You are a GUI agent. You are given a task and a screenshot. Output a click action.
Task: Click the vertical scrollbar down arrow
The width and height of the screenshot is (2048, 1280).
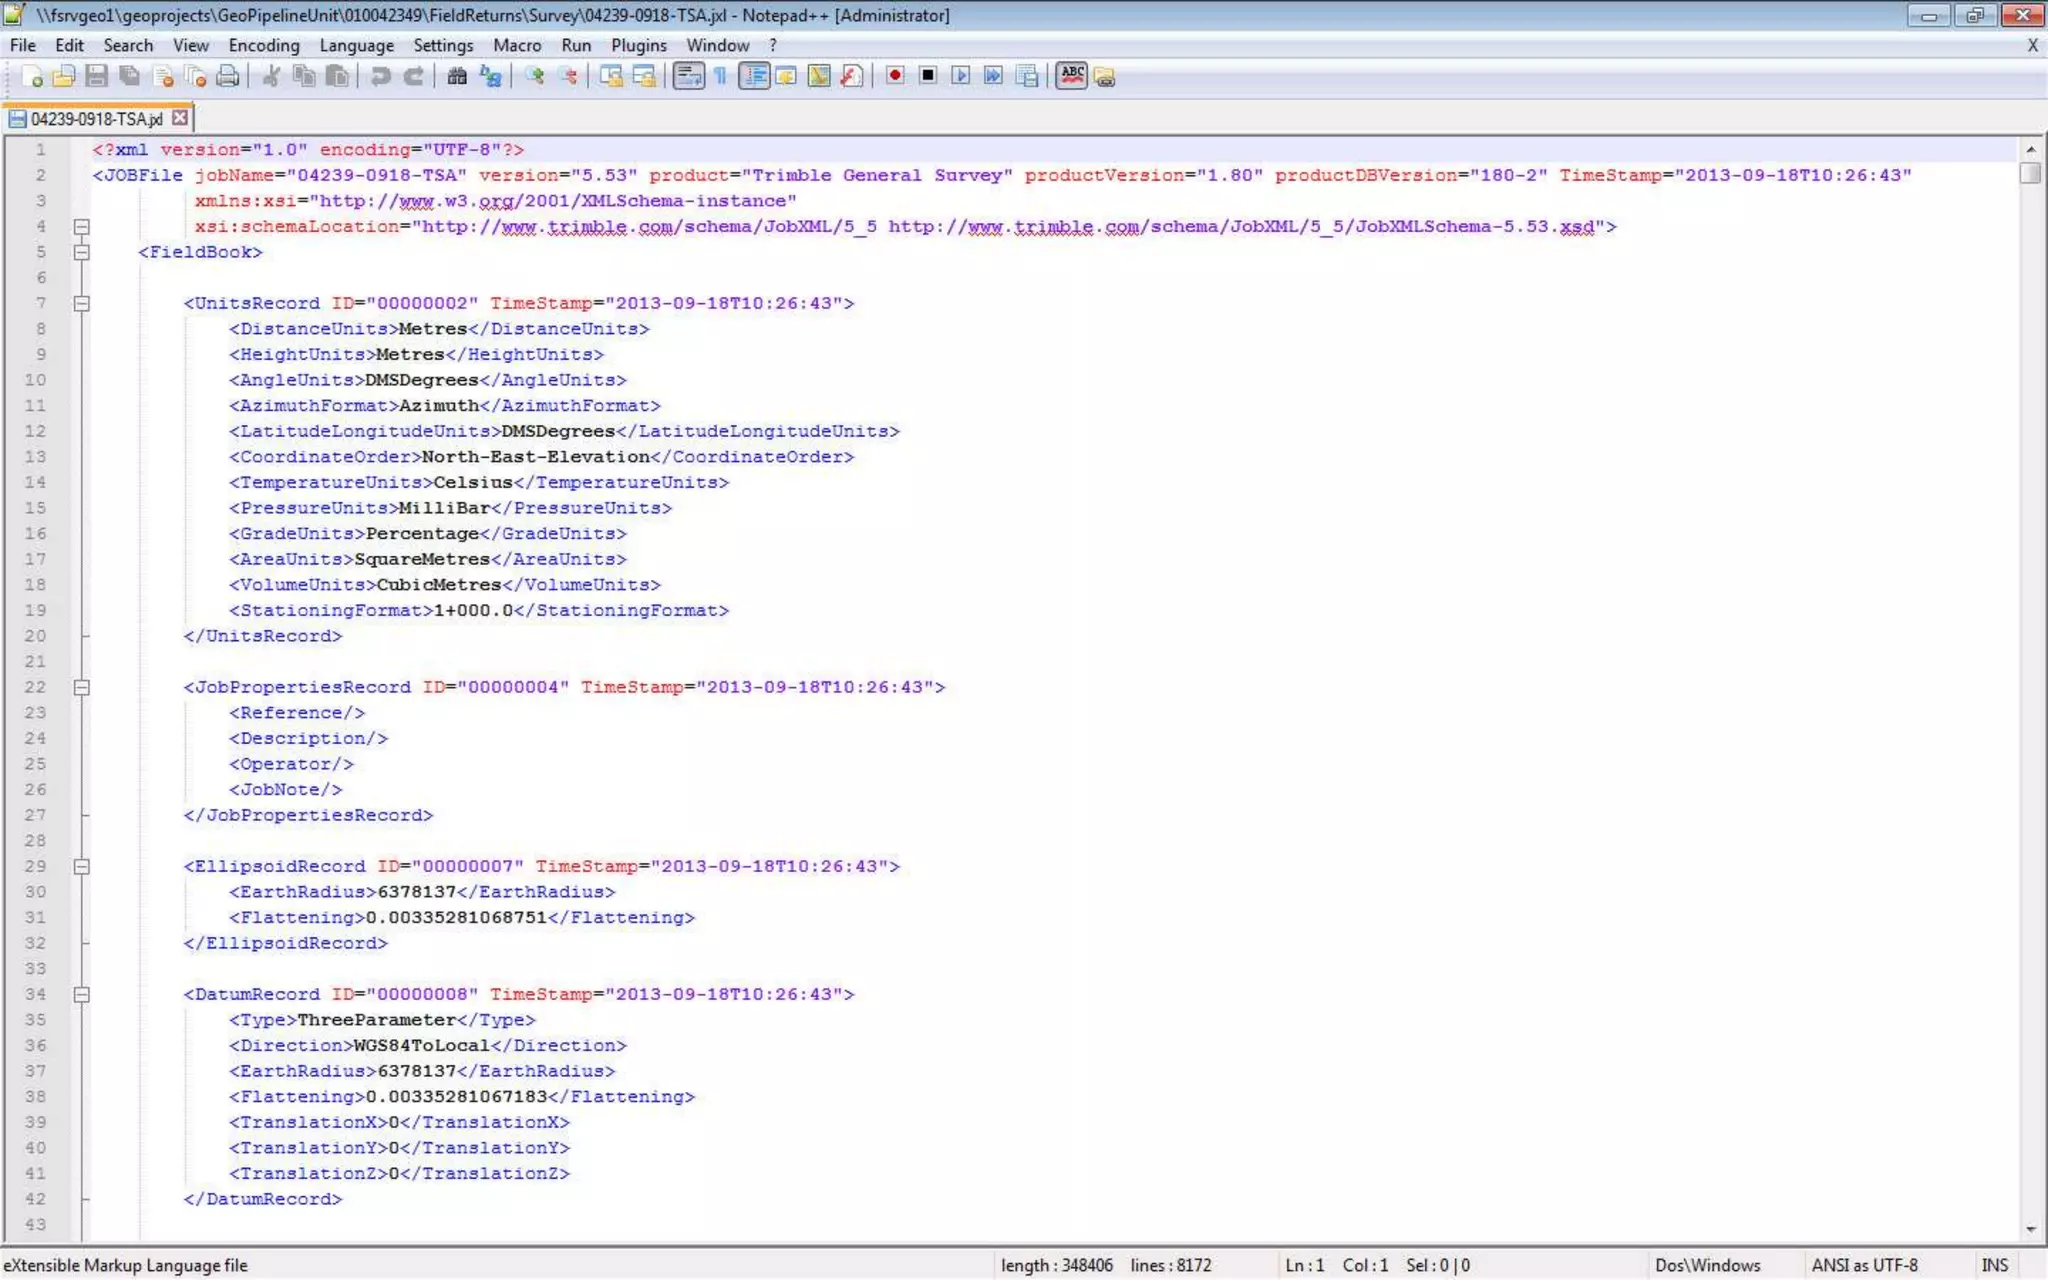(2030, 1229)
